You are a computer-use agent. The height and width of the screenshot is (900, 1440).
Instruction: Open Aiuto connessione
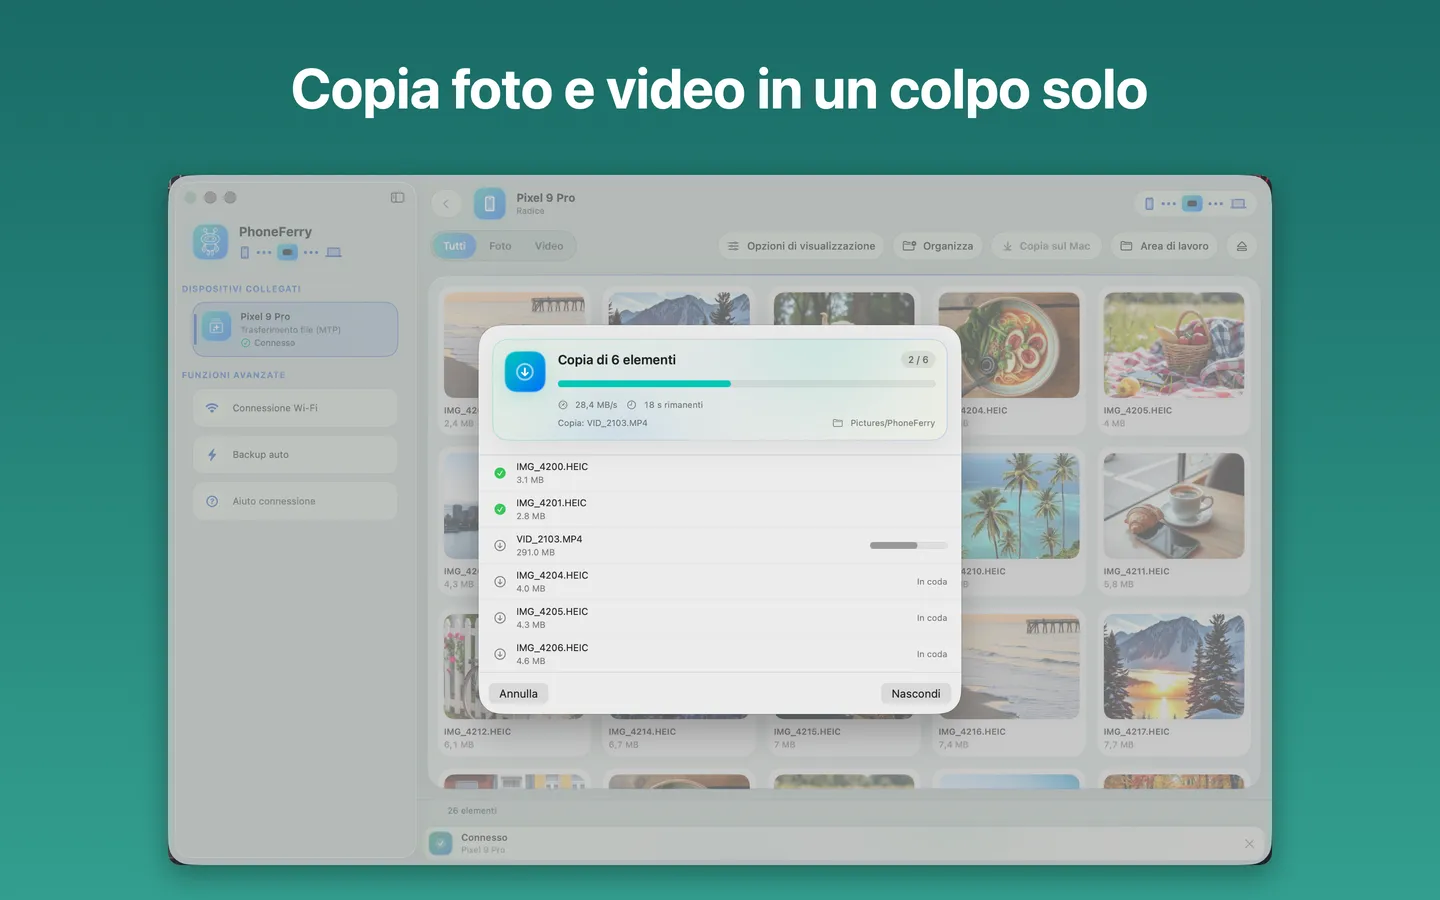pyautogui.click(x=295, y=501)
